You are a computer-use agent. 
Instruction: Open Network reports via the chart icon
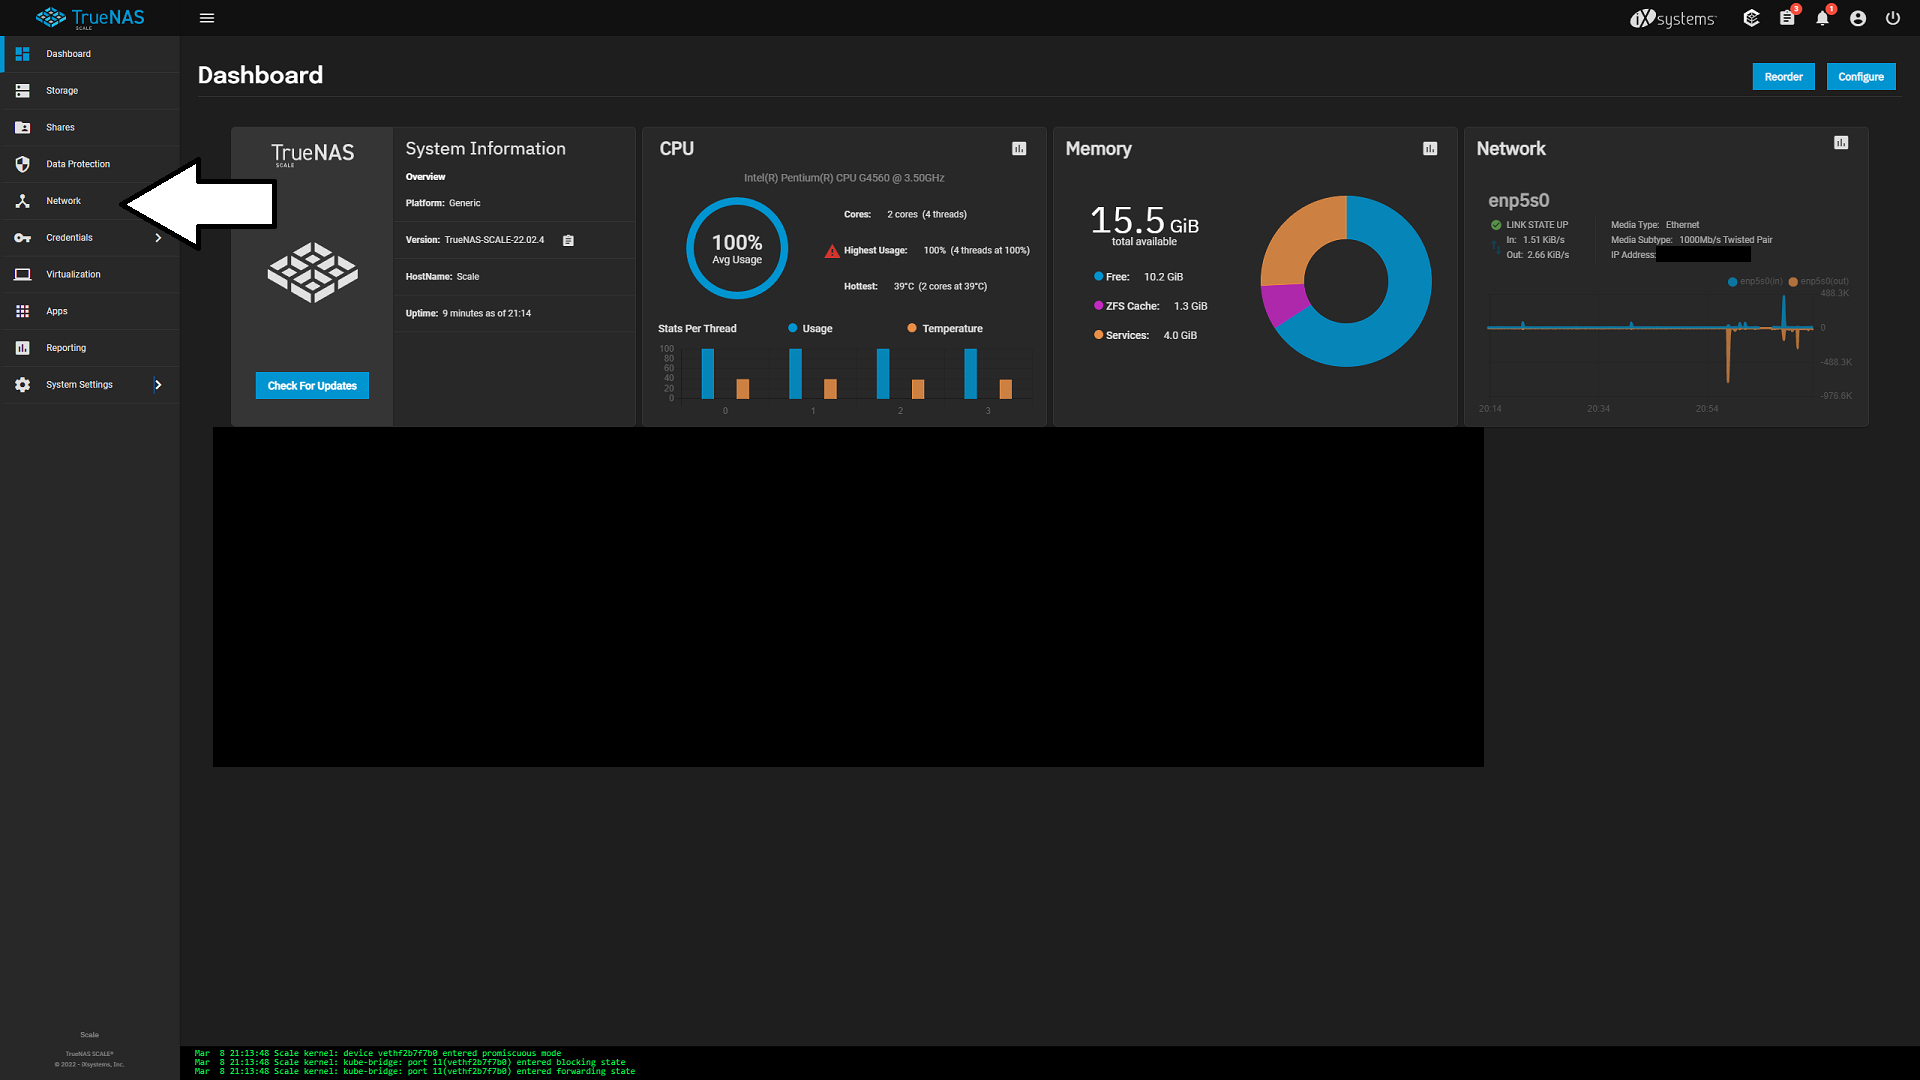click(x=1841, y=143)
